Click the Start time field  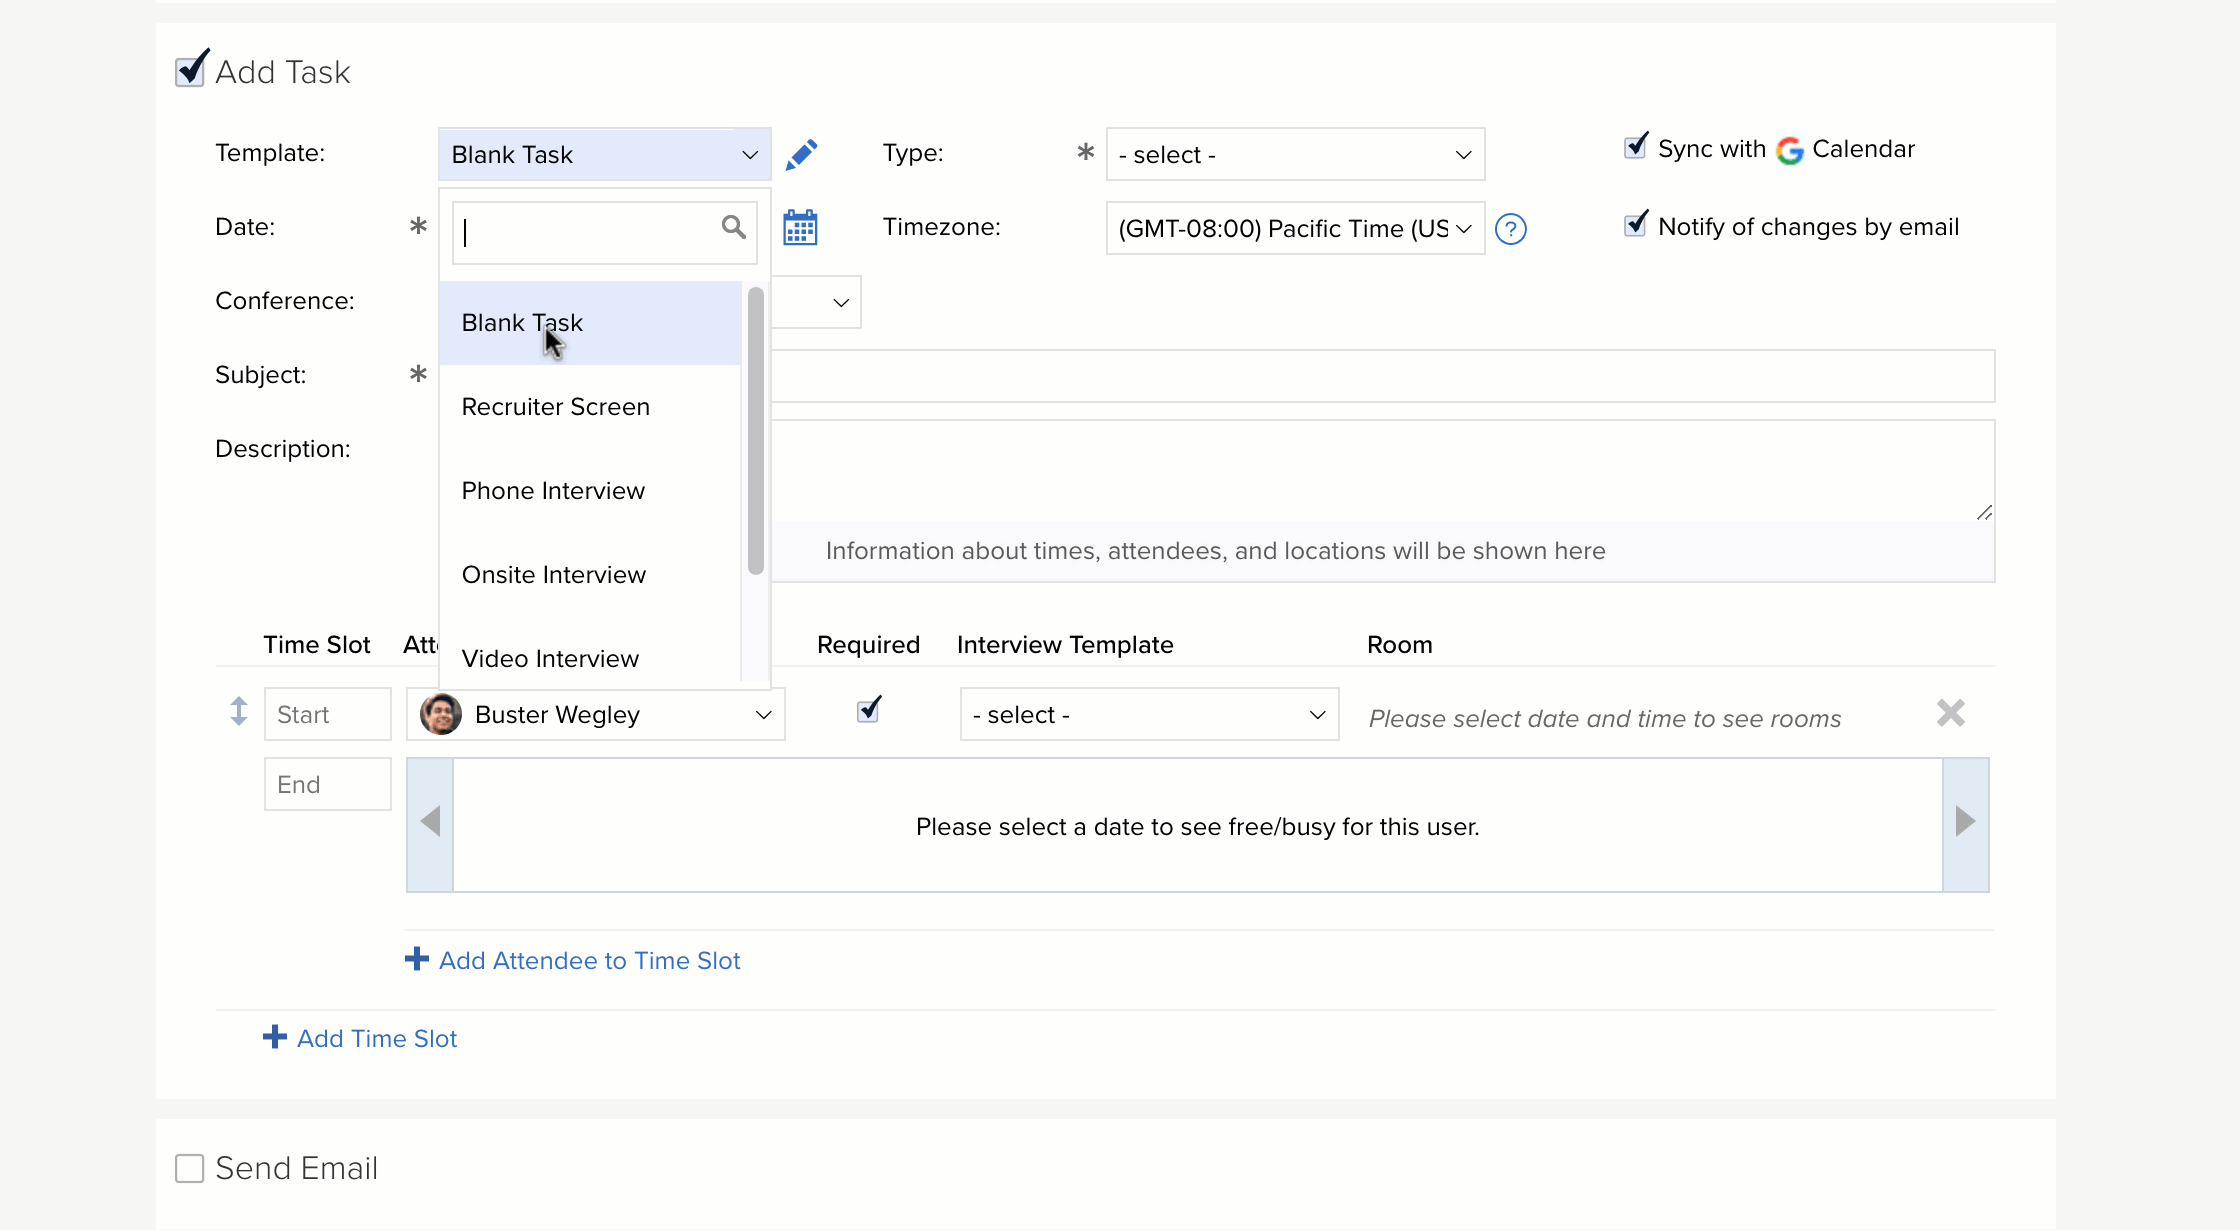pyautogui.click(x=327, y=714)
